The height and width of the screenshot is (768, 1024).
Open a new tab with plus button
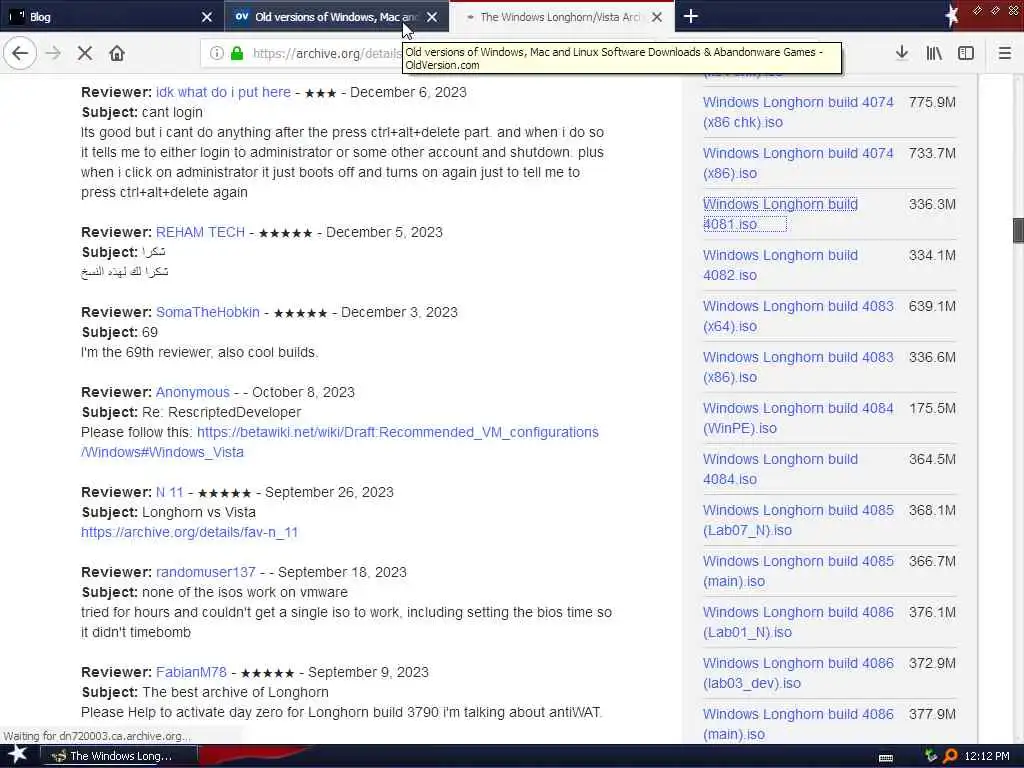pyautogui.click(x=690, y=16)
